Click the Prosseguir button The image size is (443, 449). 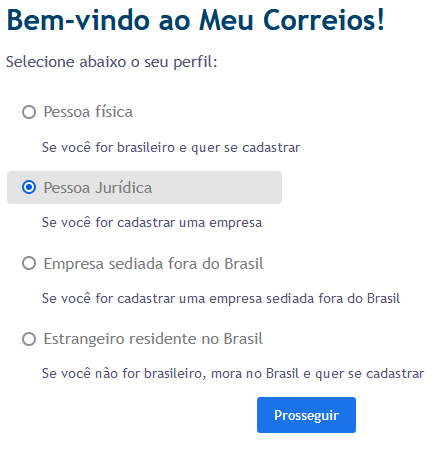[x=306, y=415]
